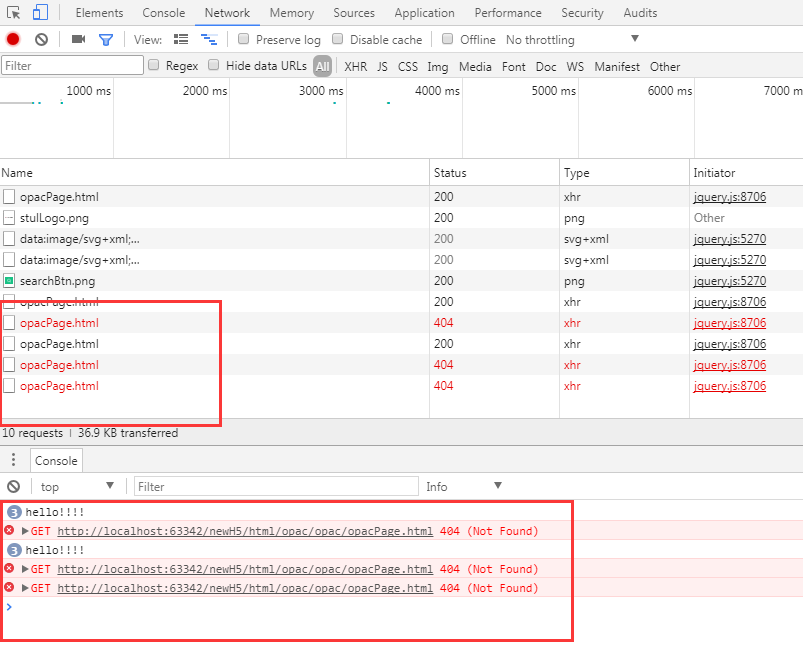Click the searchBtn.png image file icon
This screenshot has height=656, width=803.
click(x=9, y=281)
